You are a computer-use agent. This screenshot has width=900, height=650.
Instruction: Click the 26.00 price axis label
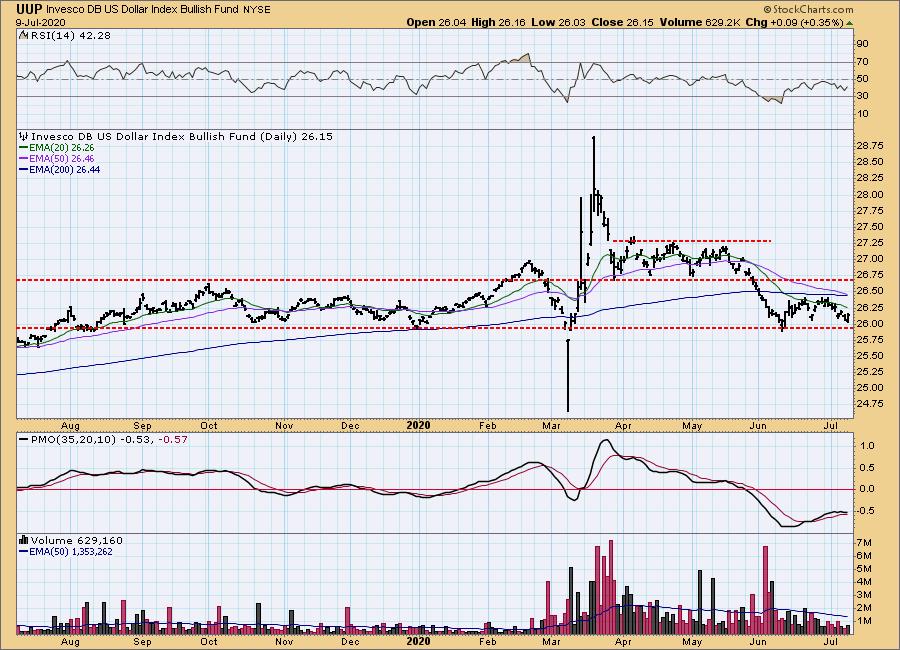pos(869,323)
